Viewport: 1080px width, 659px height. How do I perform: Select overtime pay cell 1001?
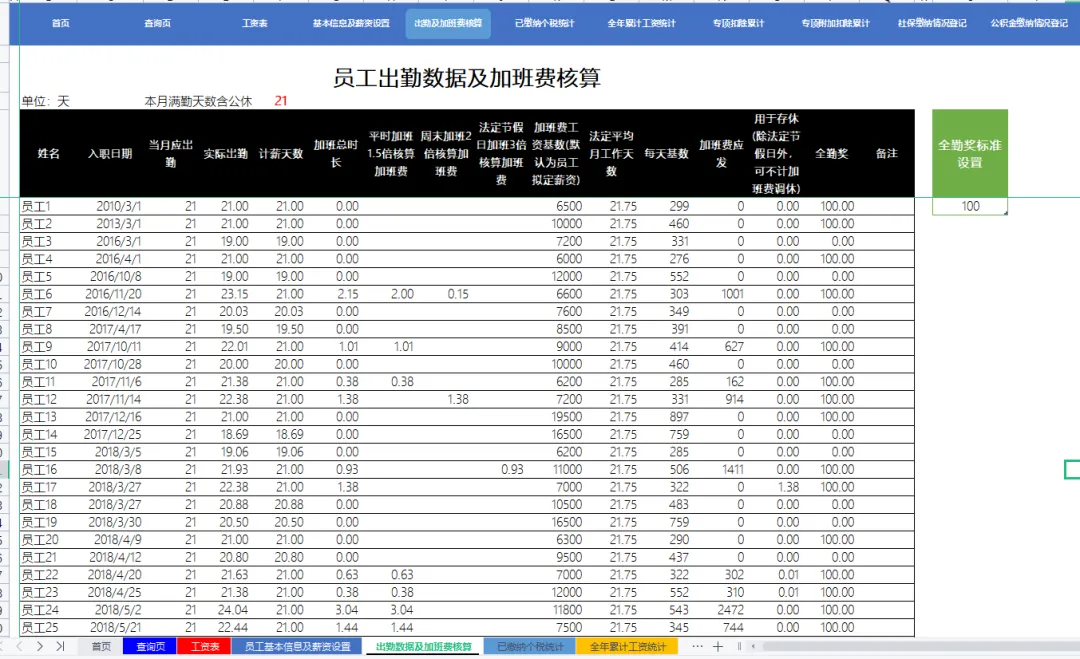[x=721, y=294]
